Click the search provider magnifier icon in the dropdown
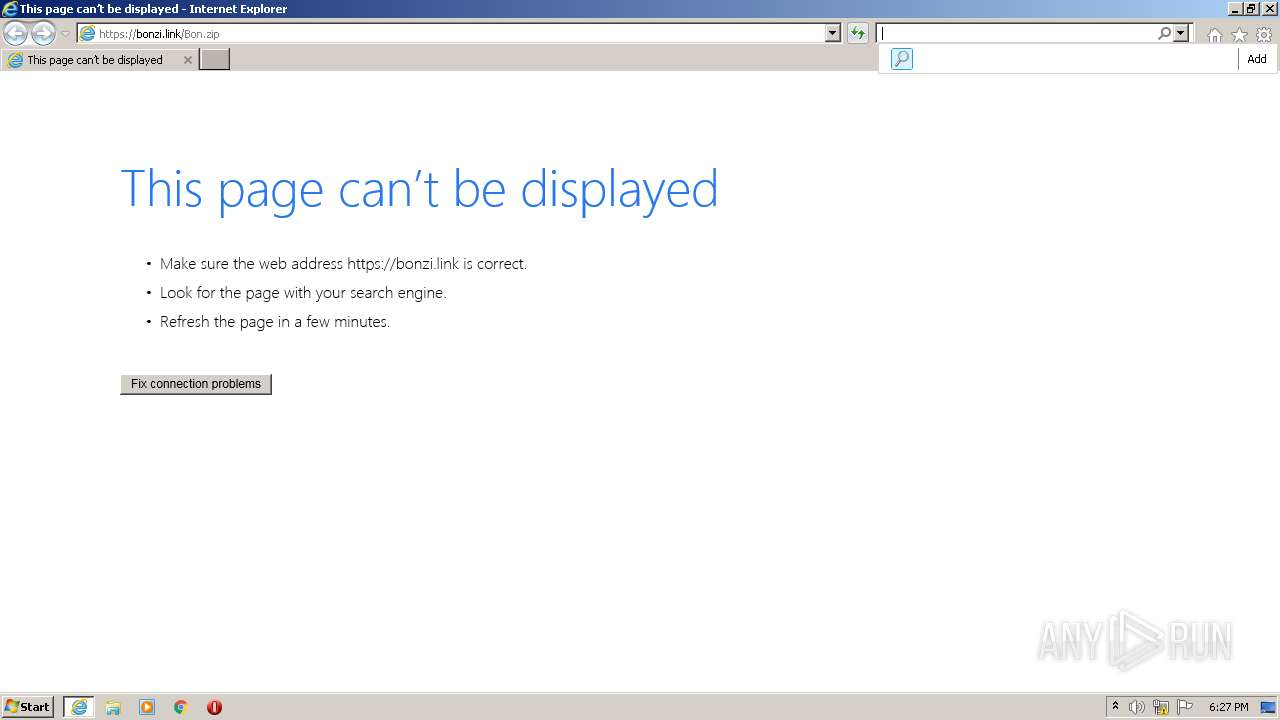The image size is (1280, 720). [x=902, y=59]
